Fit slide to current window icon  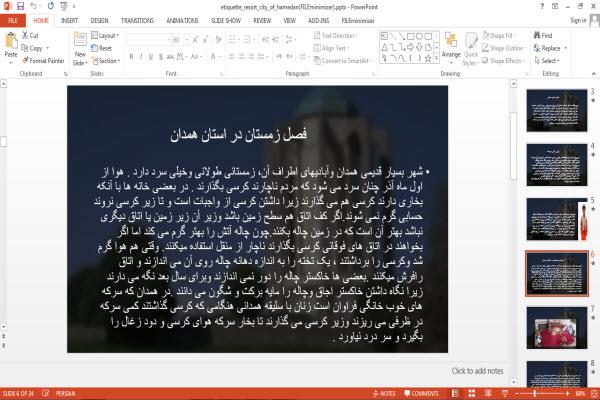click(595, 393)
